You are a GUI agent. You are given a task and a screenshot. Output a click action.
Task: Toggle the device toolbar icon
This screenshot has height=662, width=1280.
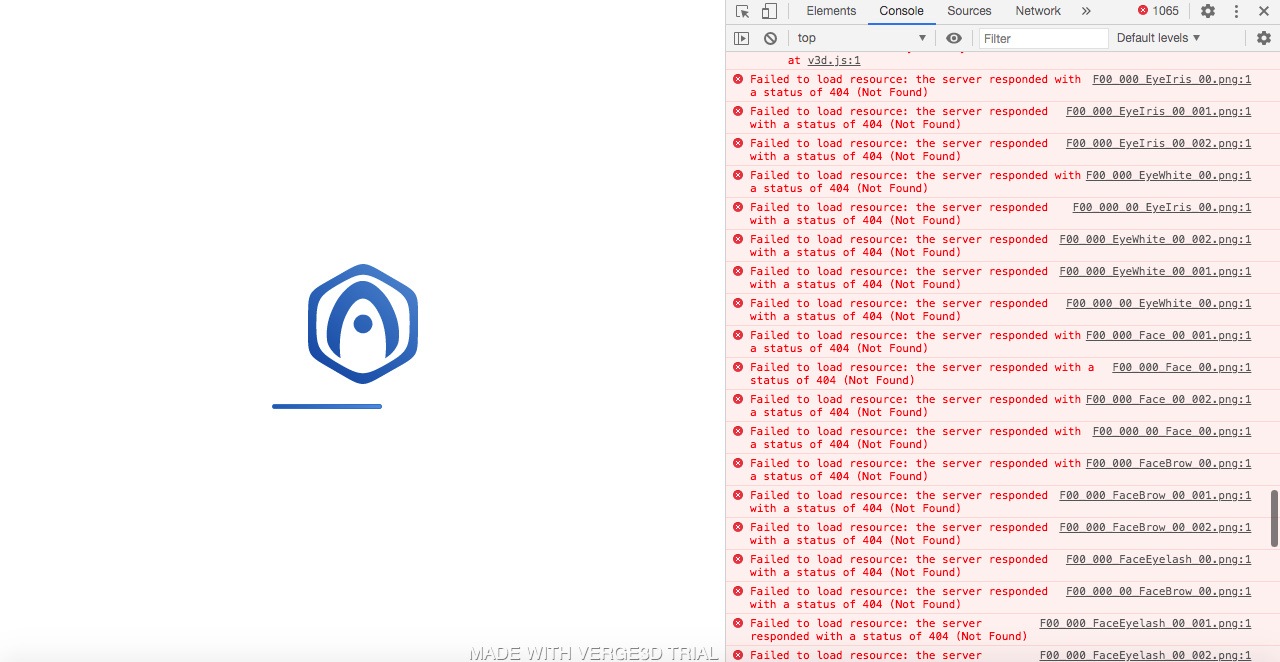pyautogui.click(x=769, y=11)
